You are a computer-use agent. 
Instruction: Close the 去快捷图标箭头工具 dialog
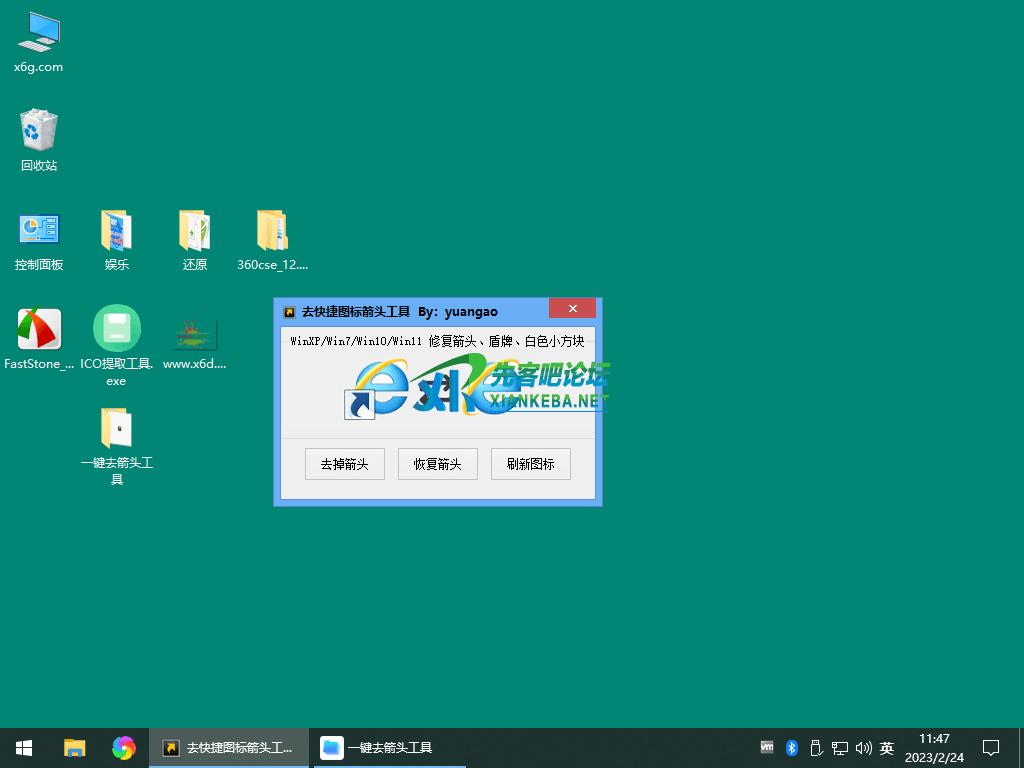point(572,310)
